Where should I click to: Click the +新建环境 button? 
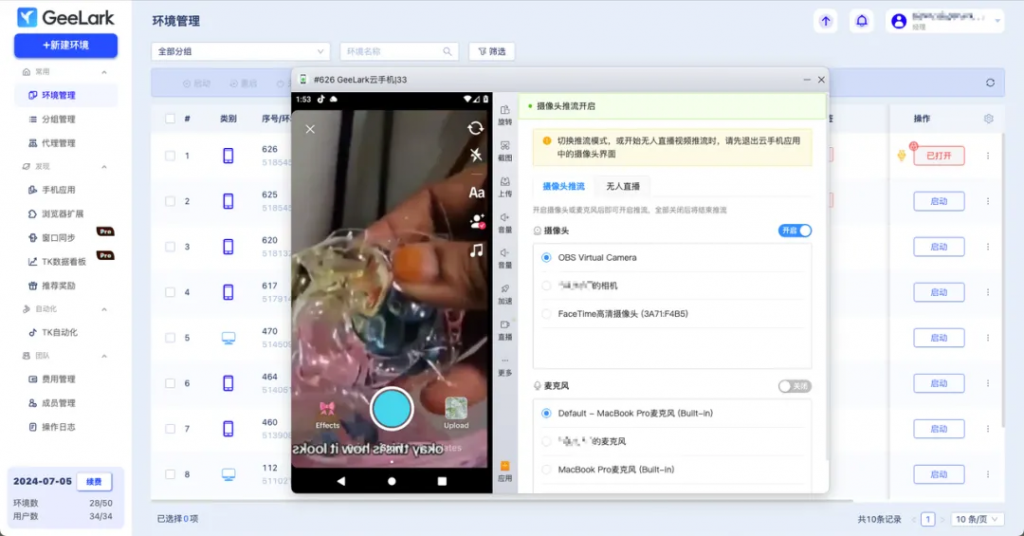click(x=66, y=46)
